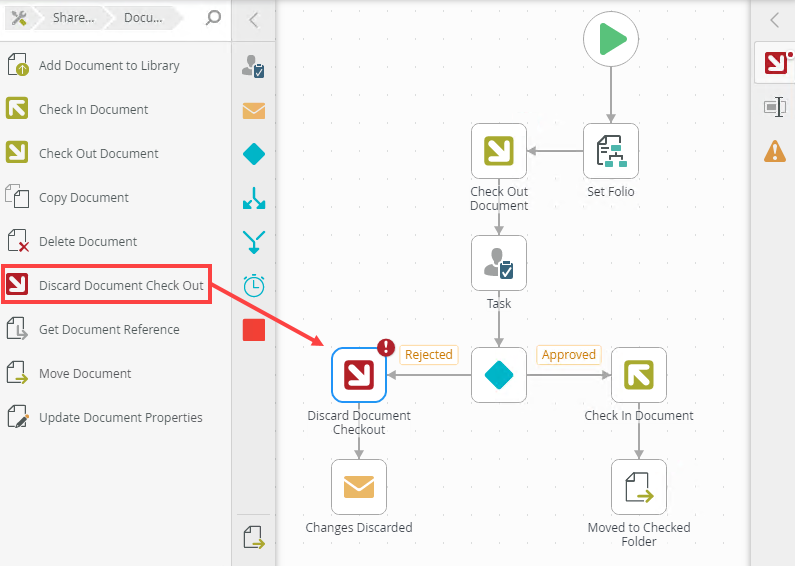
Task: Open the Discard Document Check Out configuration tab
Action: pos(776,63)
